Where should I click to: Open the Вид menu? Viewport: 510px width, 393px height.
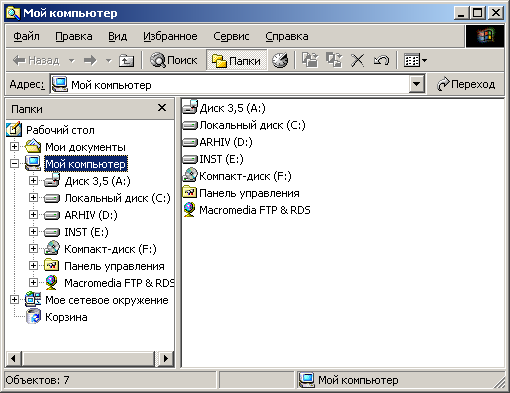[117, 36]
